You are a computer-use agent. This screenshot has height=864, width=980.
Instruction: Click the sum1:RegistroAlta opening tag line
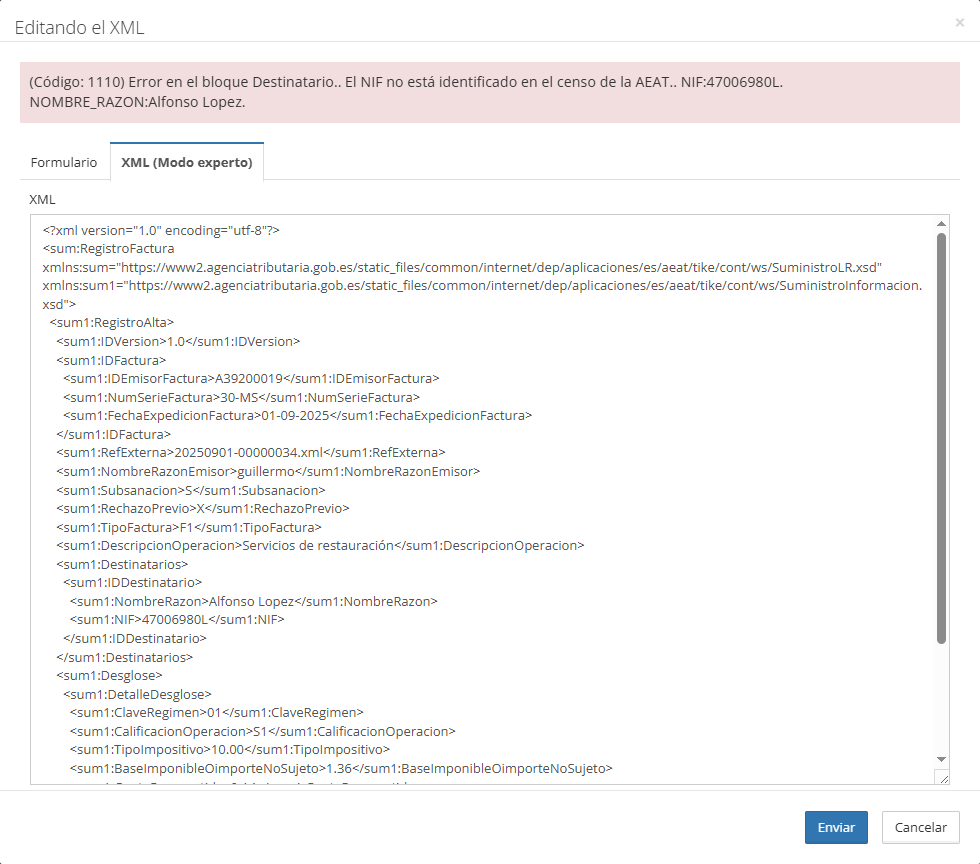112,323
